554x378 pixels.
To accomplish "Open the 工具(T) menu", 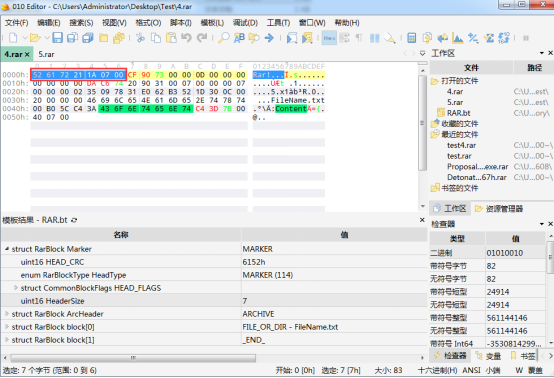I will pos(278,23).
